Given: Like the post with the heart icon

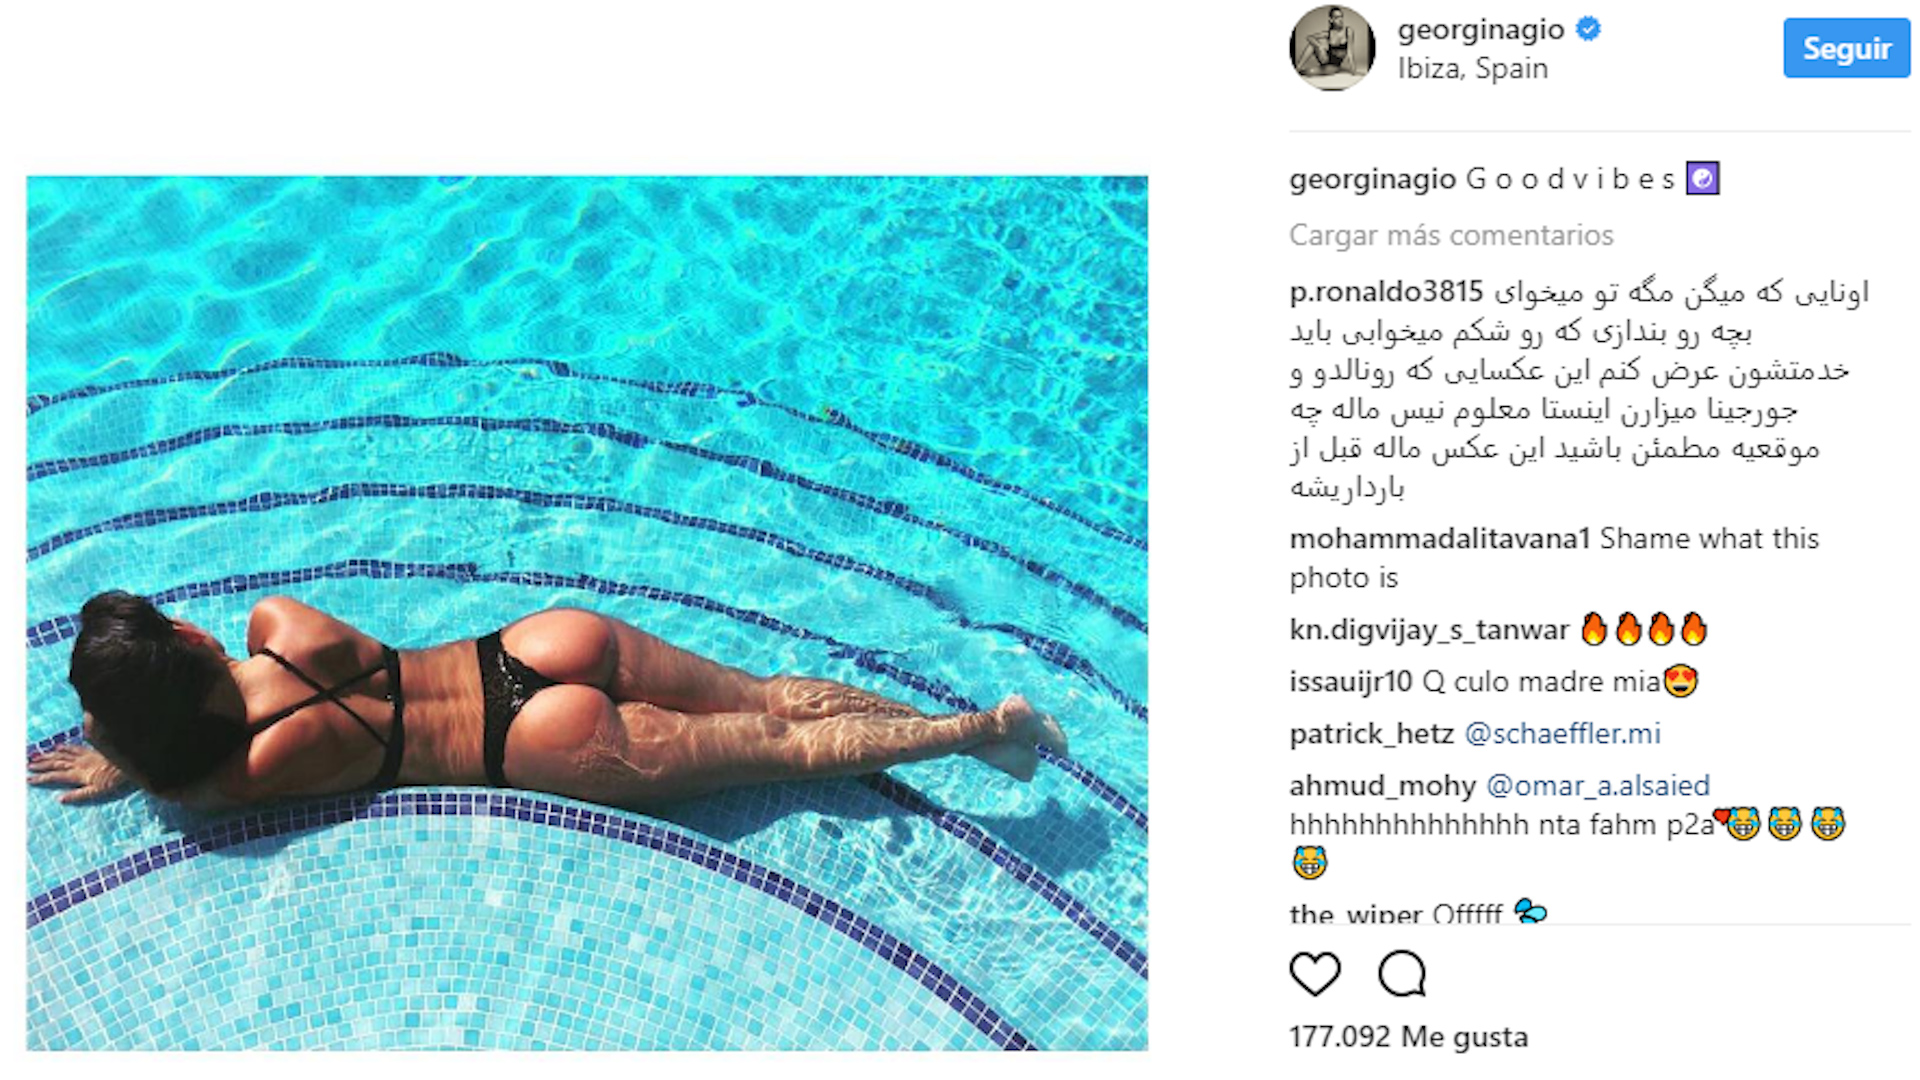Looking at the screenshot, I should click(1315, 974).
